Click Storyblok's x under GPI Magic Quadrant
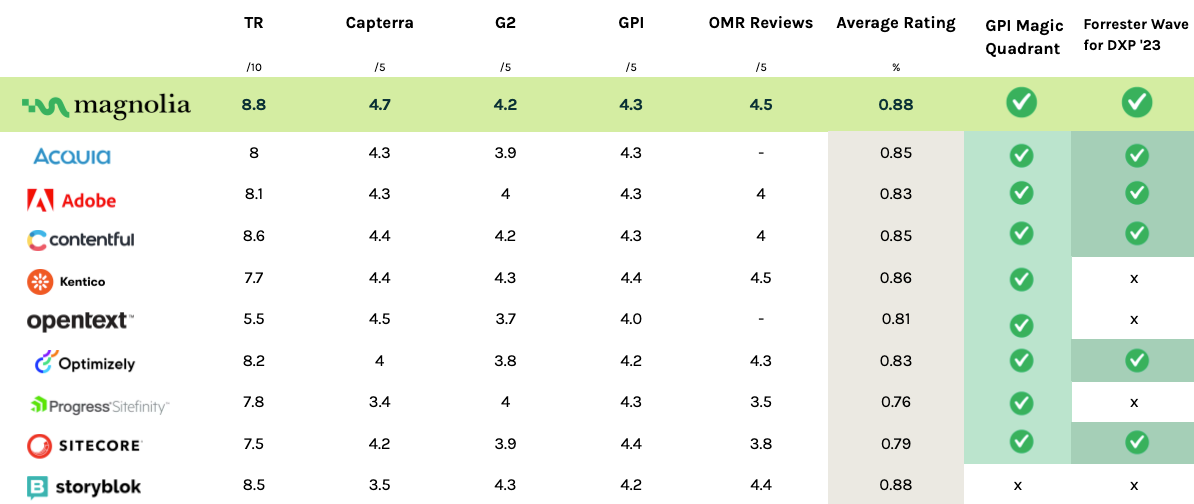Image resolution: width=1194 pixels, height=504 pixels. (1018, 485)
